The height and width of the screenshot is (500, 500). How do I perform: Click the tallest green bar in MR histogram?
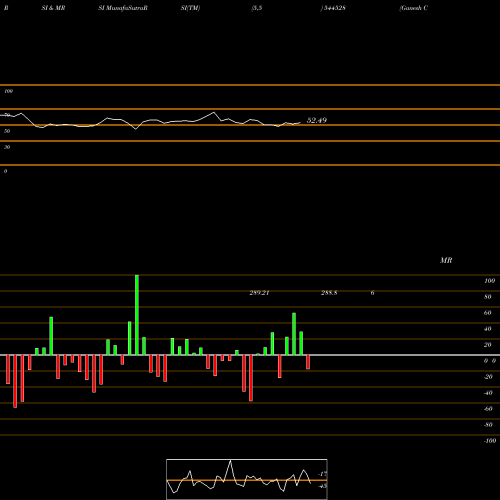pos(137,315)
